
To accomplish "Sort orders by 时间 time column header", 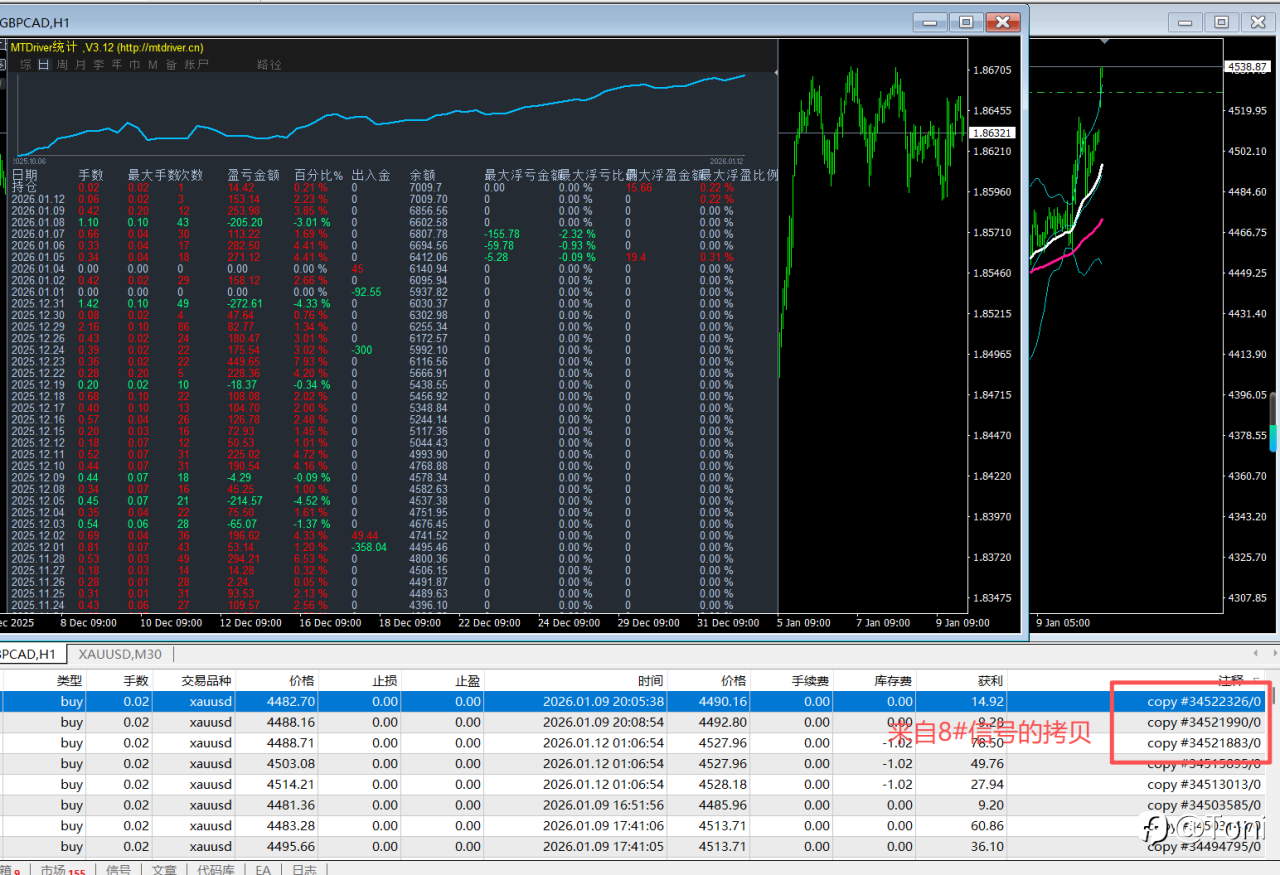I will pyautogui.click(x=650, y=681).
